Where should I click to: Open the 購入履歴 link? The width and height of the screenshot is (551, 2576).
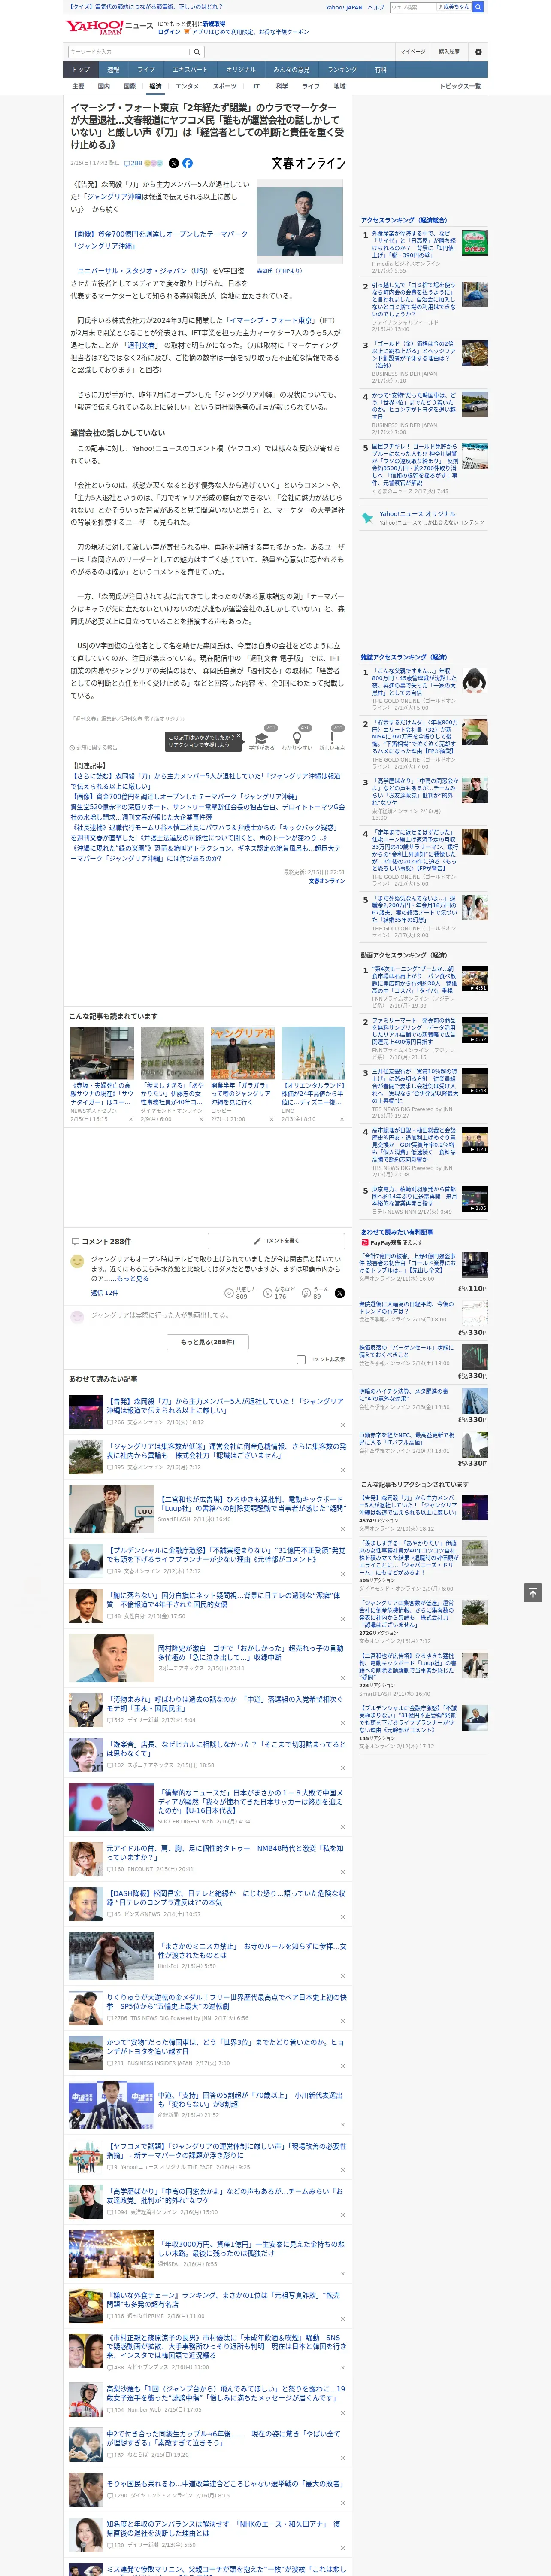[449, 52]
